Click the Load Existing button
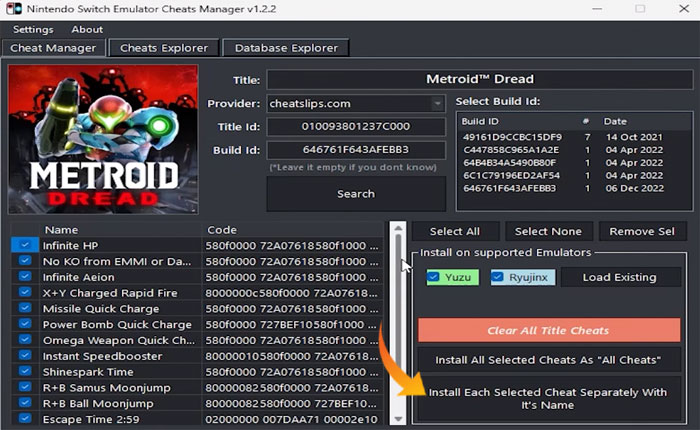 pos(619,277)
